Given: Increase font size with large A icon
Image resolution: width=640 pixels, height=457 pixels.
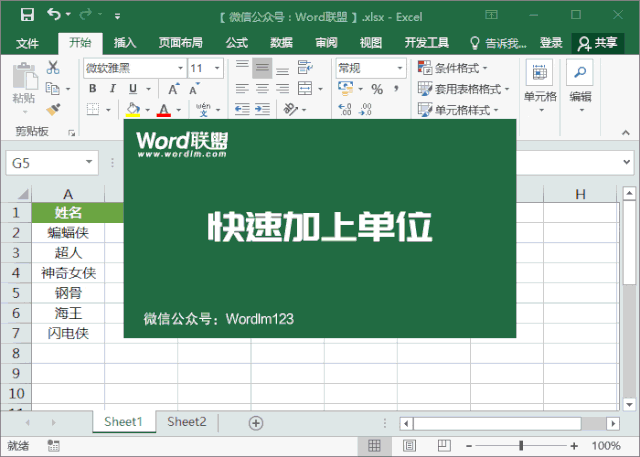Looking at the screenshot, I should [x=173, y=89].
